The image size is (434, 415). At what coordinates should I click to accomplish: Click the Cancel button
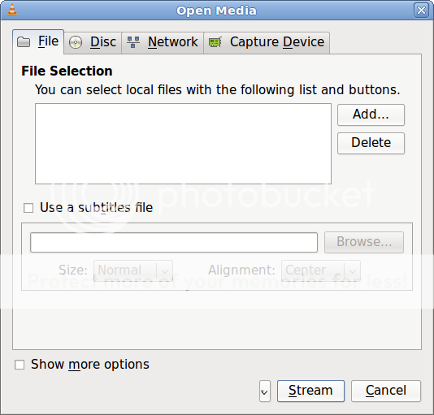386,391
